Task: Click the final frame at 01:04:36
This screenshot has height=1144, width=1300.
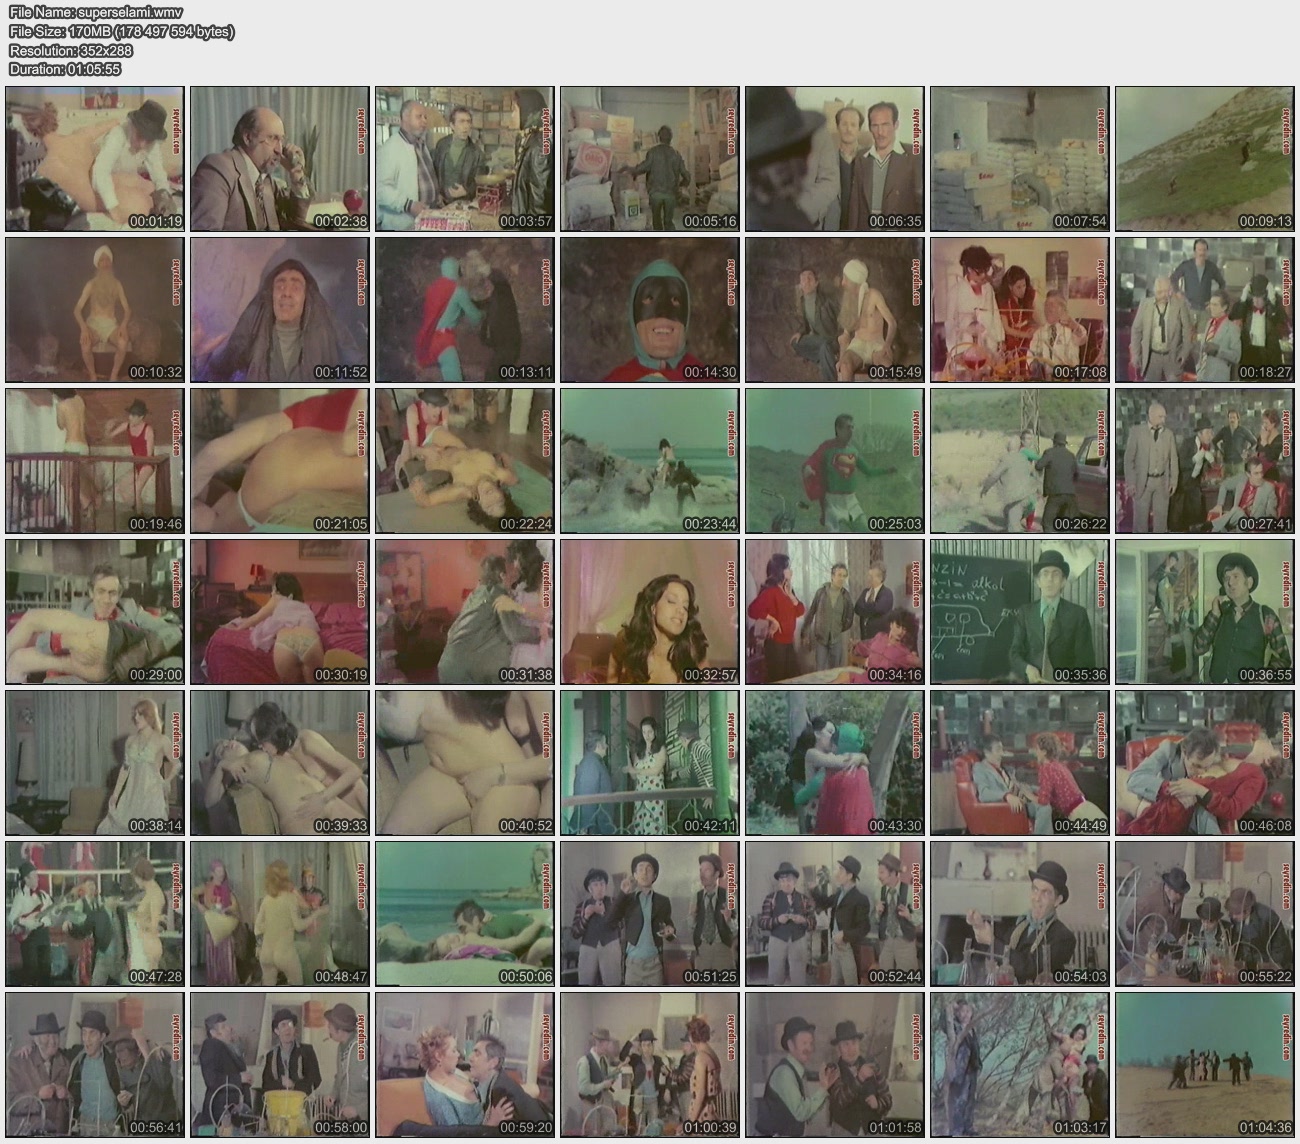Action: click(1204, 1065)
